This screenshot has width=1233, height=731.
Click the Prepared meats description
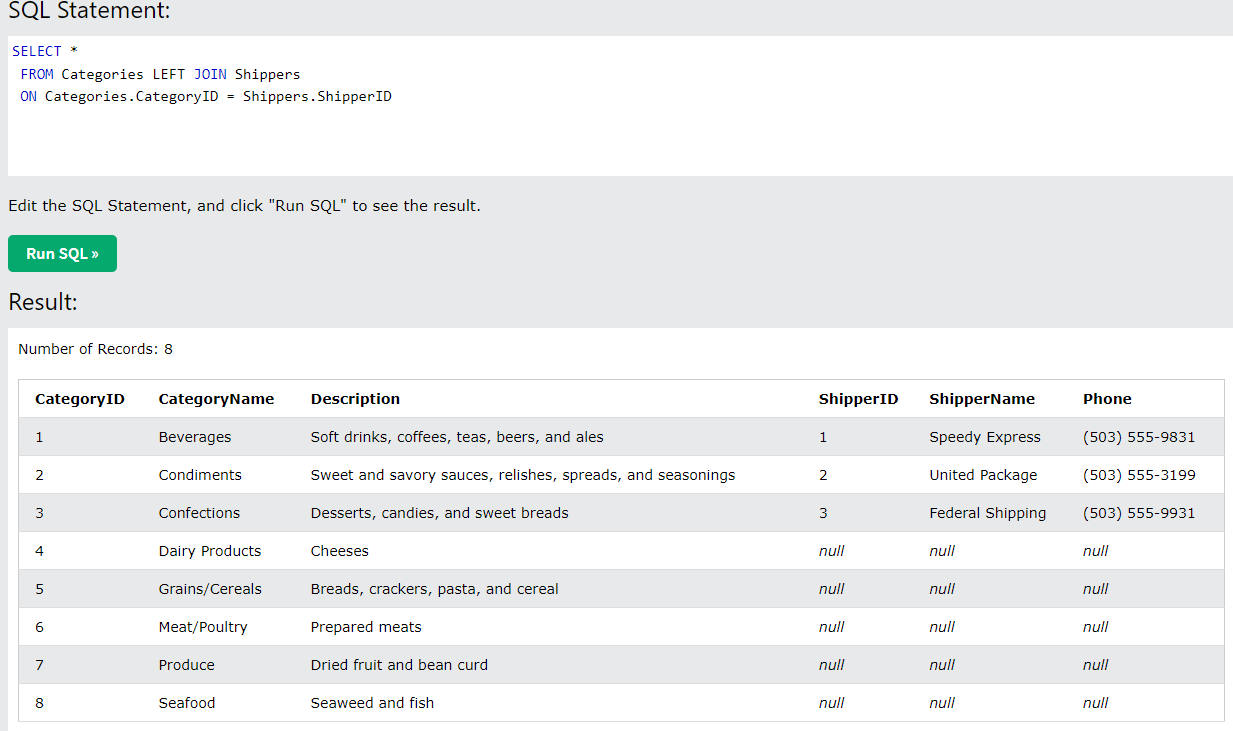coord(366,627)
